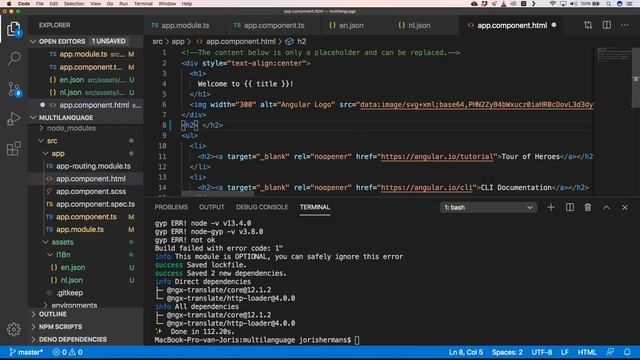Image resolution: width=640 pixels, height=360 pixels.
Task: Click the volume icon in the menu bar
Action: (x=573, y=4)
